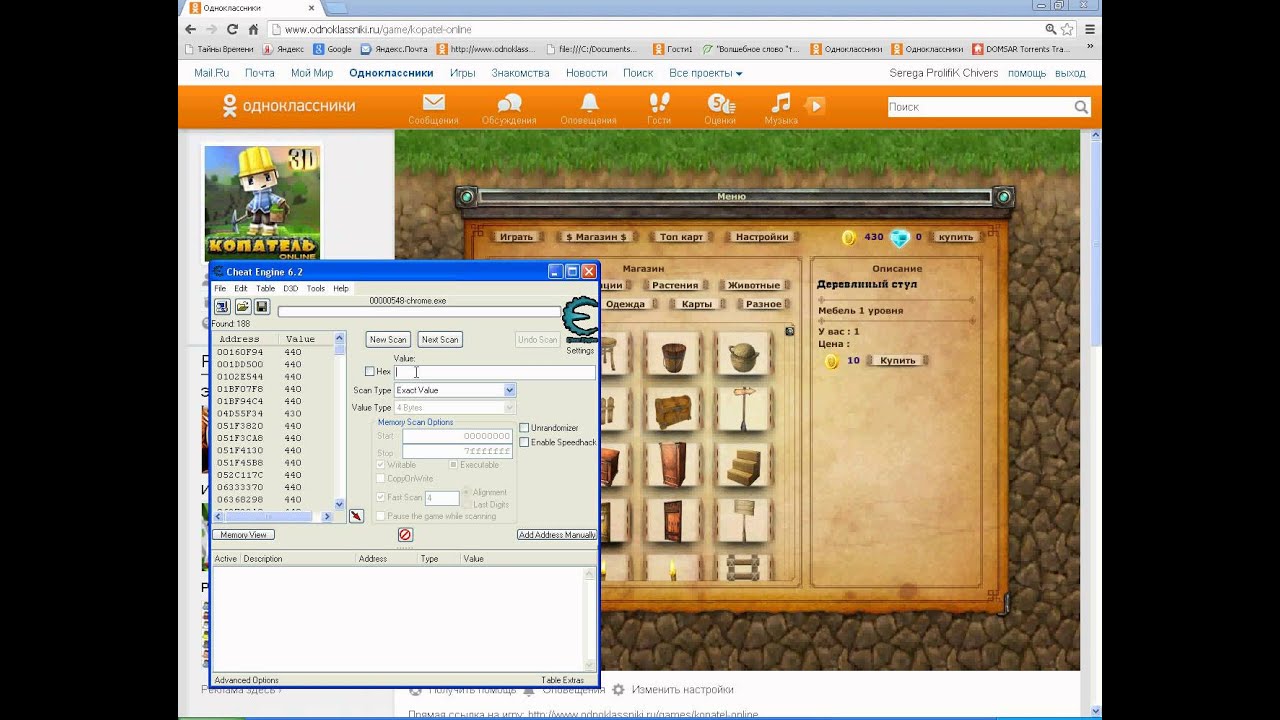
Task: Click the Играть game tab
Action: pos(516,237)
